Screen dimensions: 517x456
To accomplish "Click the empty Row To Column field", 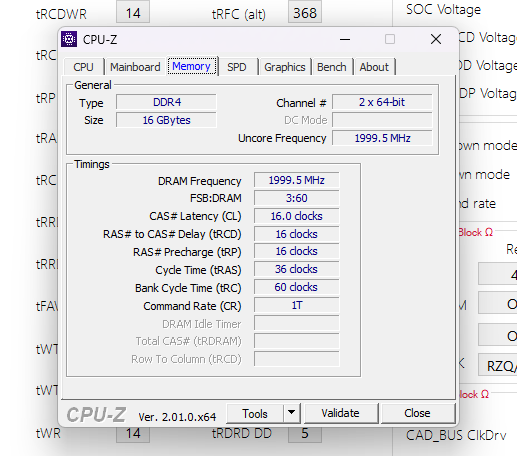I will pyautogui.click(x=296, y=359).
